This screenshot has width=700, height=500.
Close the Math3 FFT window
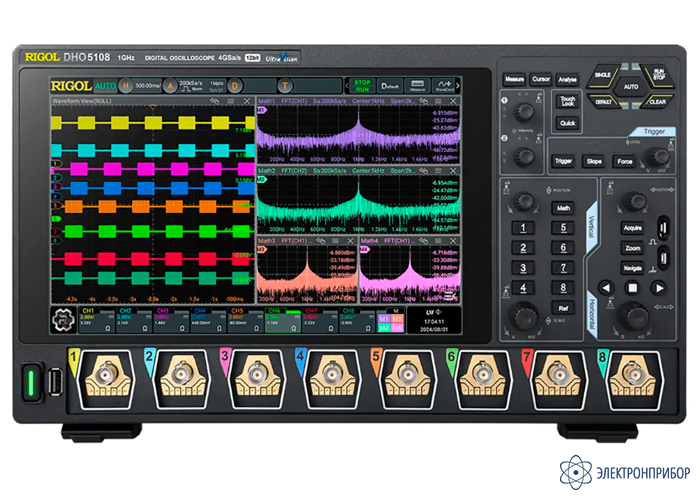350,241
